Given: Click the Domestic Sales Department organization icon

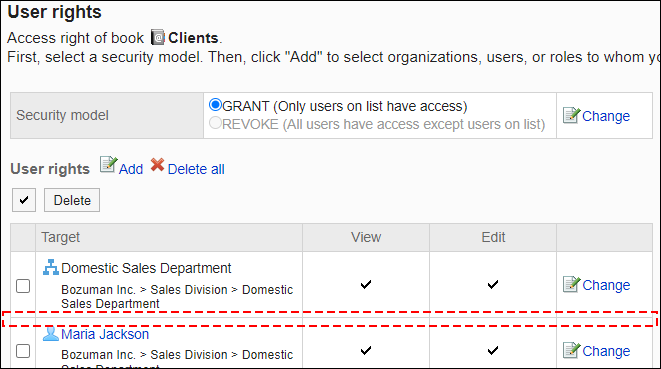Looking at the screenshot, I should [x=51, y=267].
